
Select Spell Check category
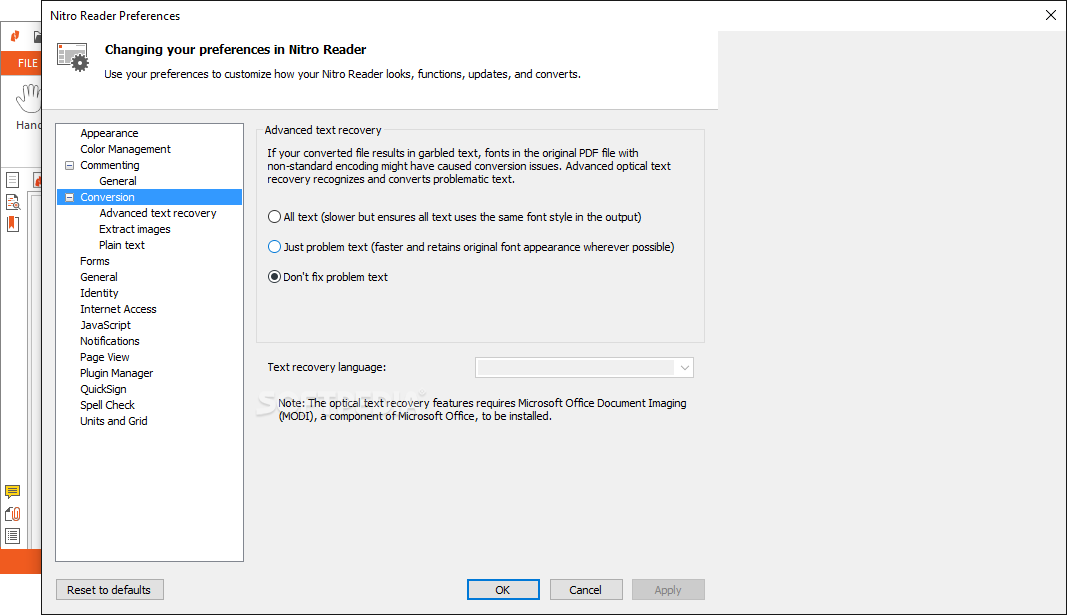pyautogui.click(x=108, y=405)
